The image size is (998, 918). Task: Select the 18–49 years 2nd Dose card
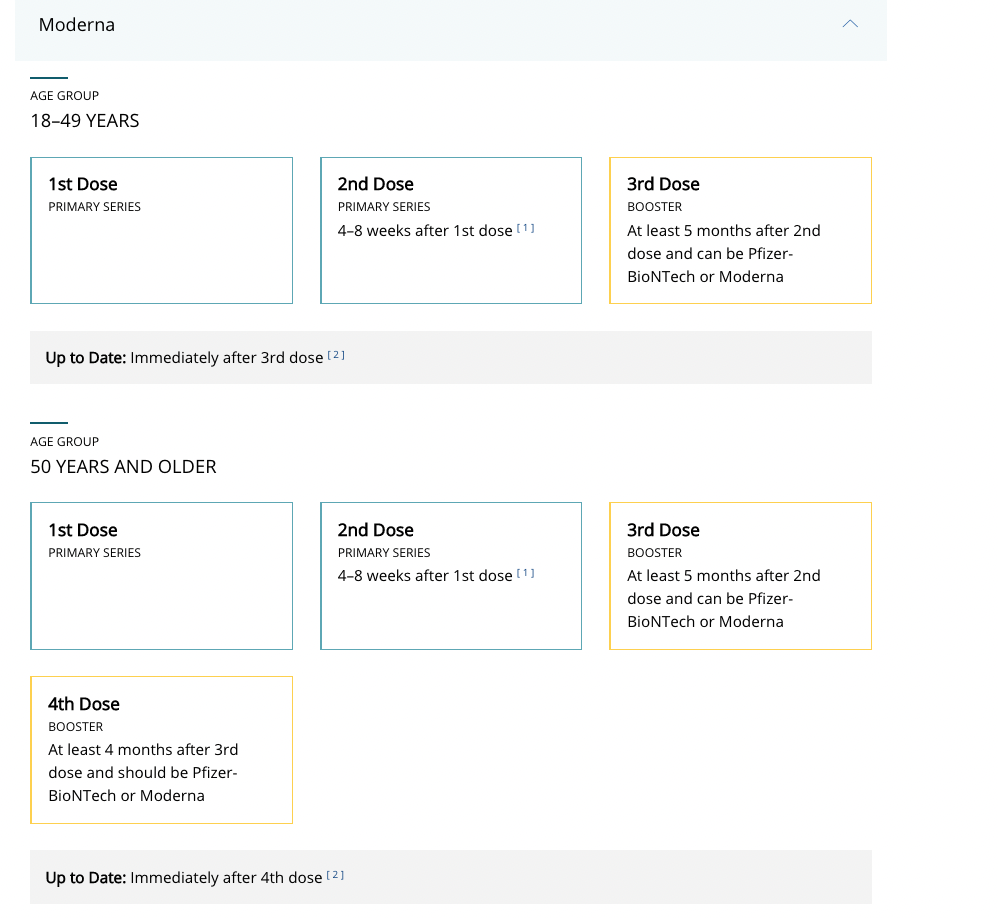tap(451, 230)
